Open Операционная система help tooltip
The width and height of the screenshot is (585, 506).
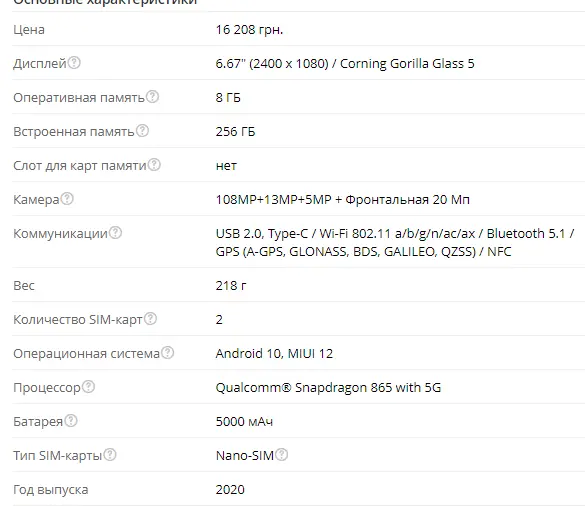(168, 353)
